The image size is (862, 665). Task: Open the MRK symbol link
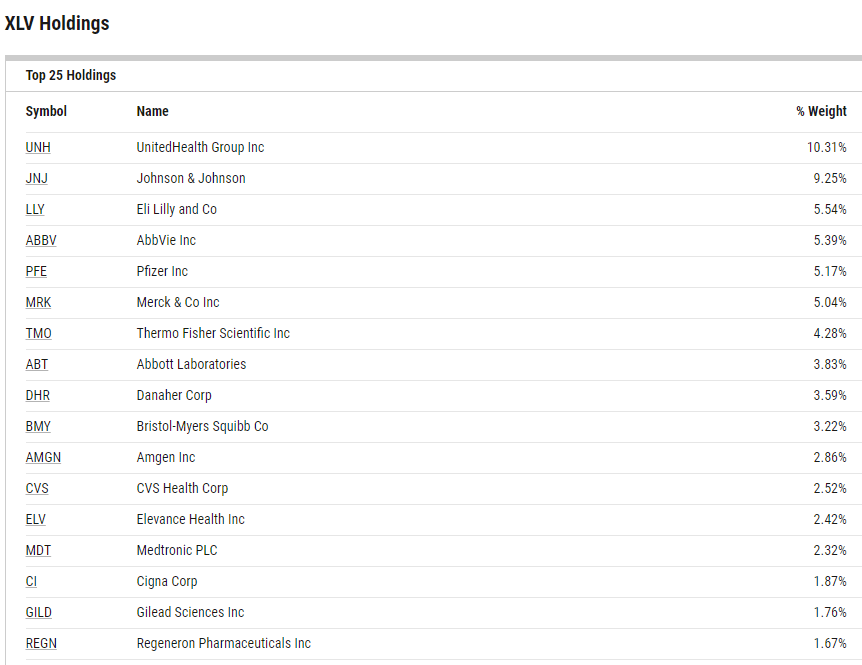38,303
